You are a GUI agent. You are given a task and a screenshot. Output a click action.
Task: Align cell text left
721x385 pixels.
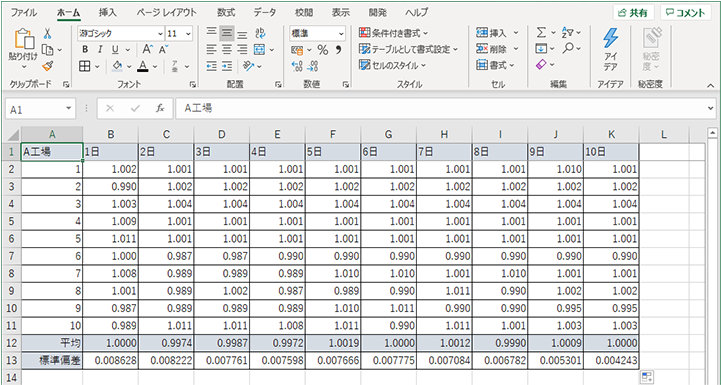[x=211, y=49]
